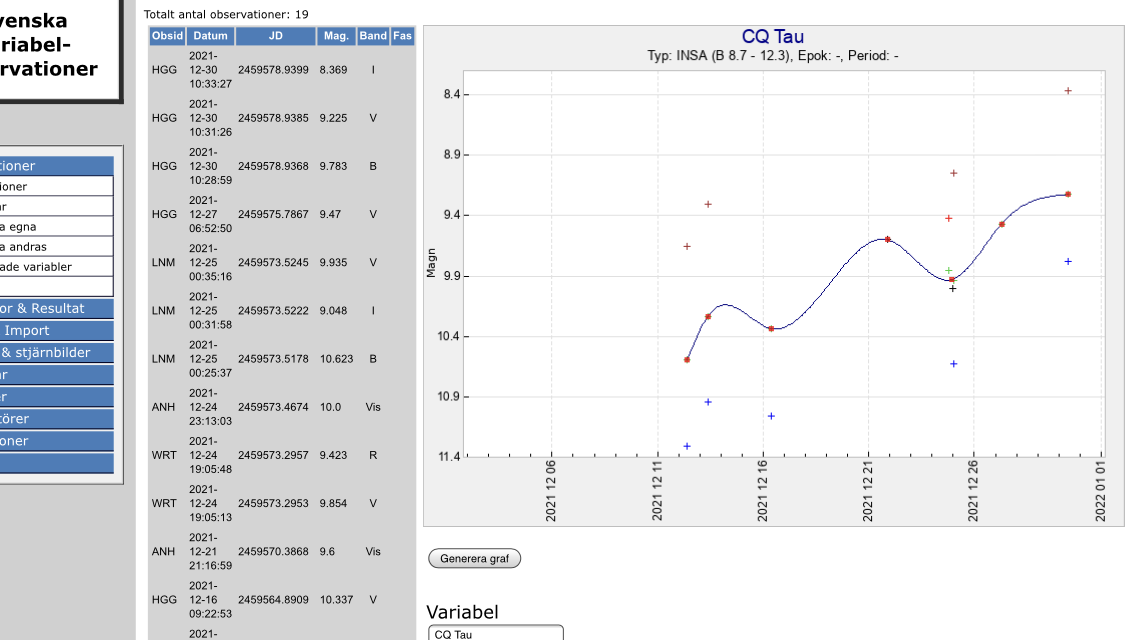Viewport: 1136px width, 640px height.
Task: Click the last red dot on the curve
Action: point(1068,194)
